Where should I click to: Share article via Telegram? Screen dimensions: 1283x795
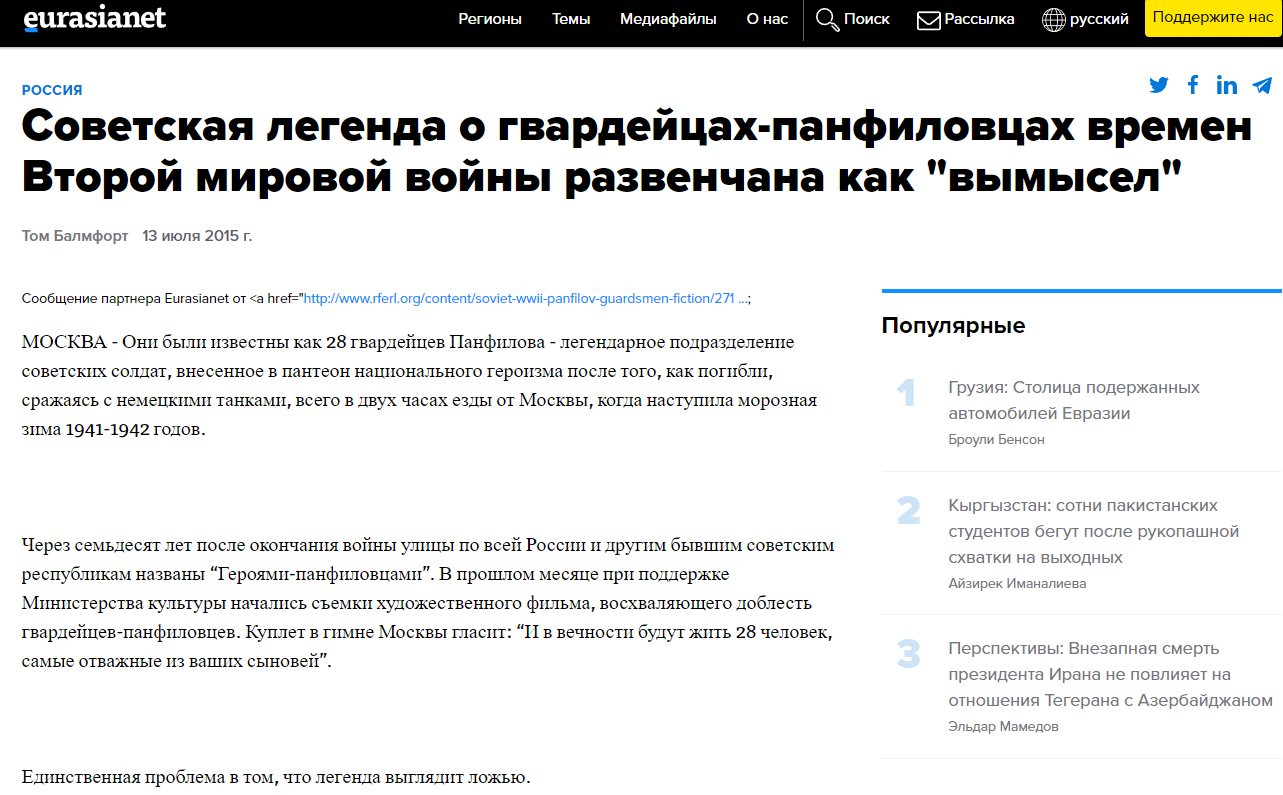click(x=1261, y=85)
